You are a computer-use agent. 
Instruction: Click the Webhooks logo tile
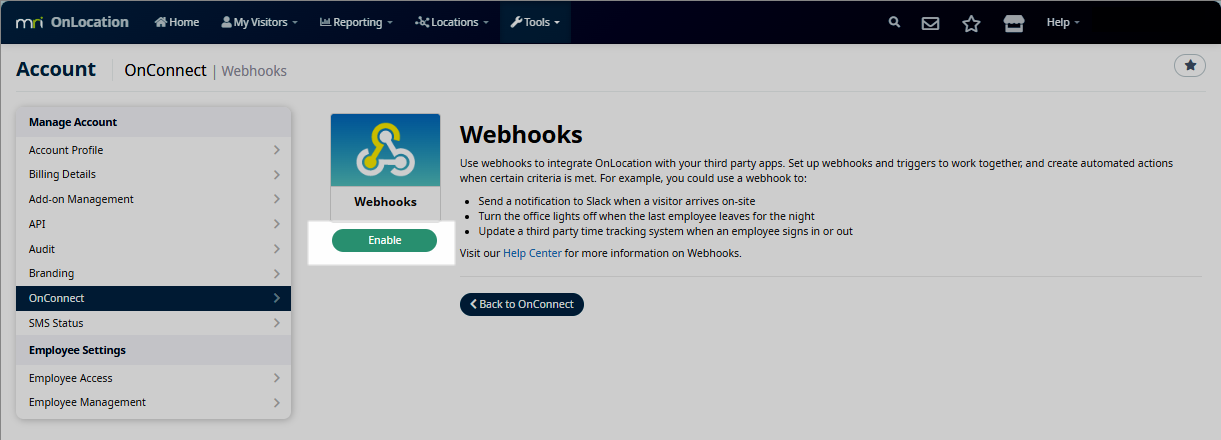385,150
